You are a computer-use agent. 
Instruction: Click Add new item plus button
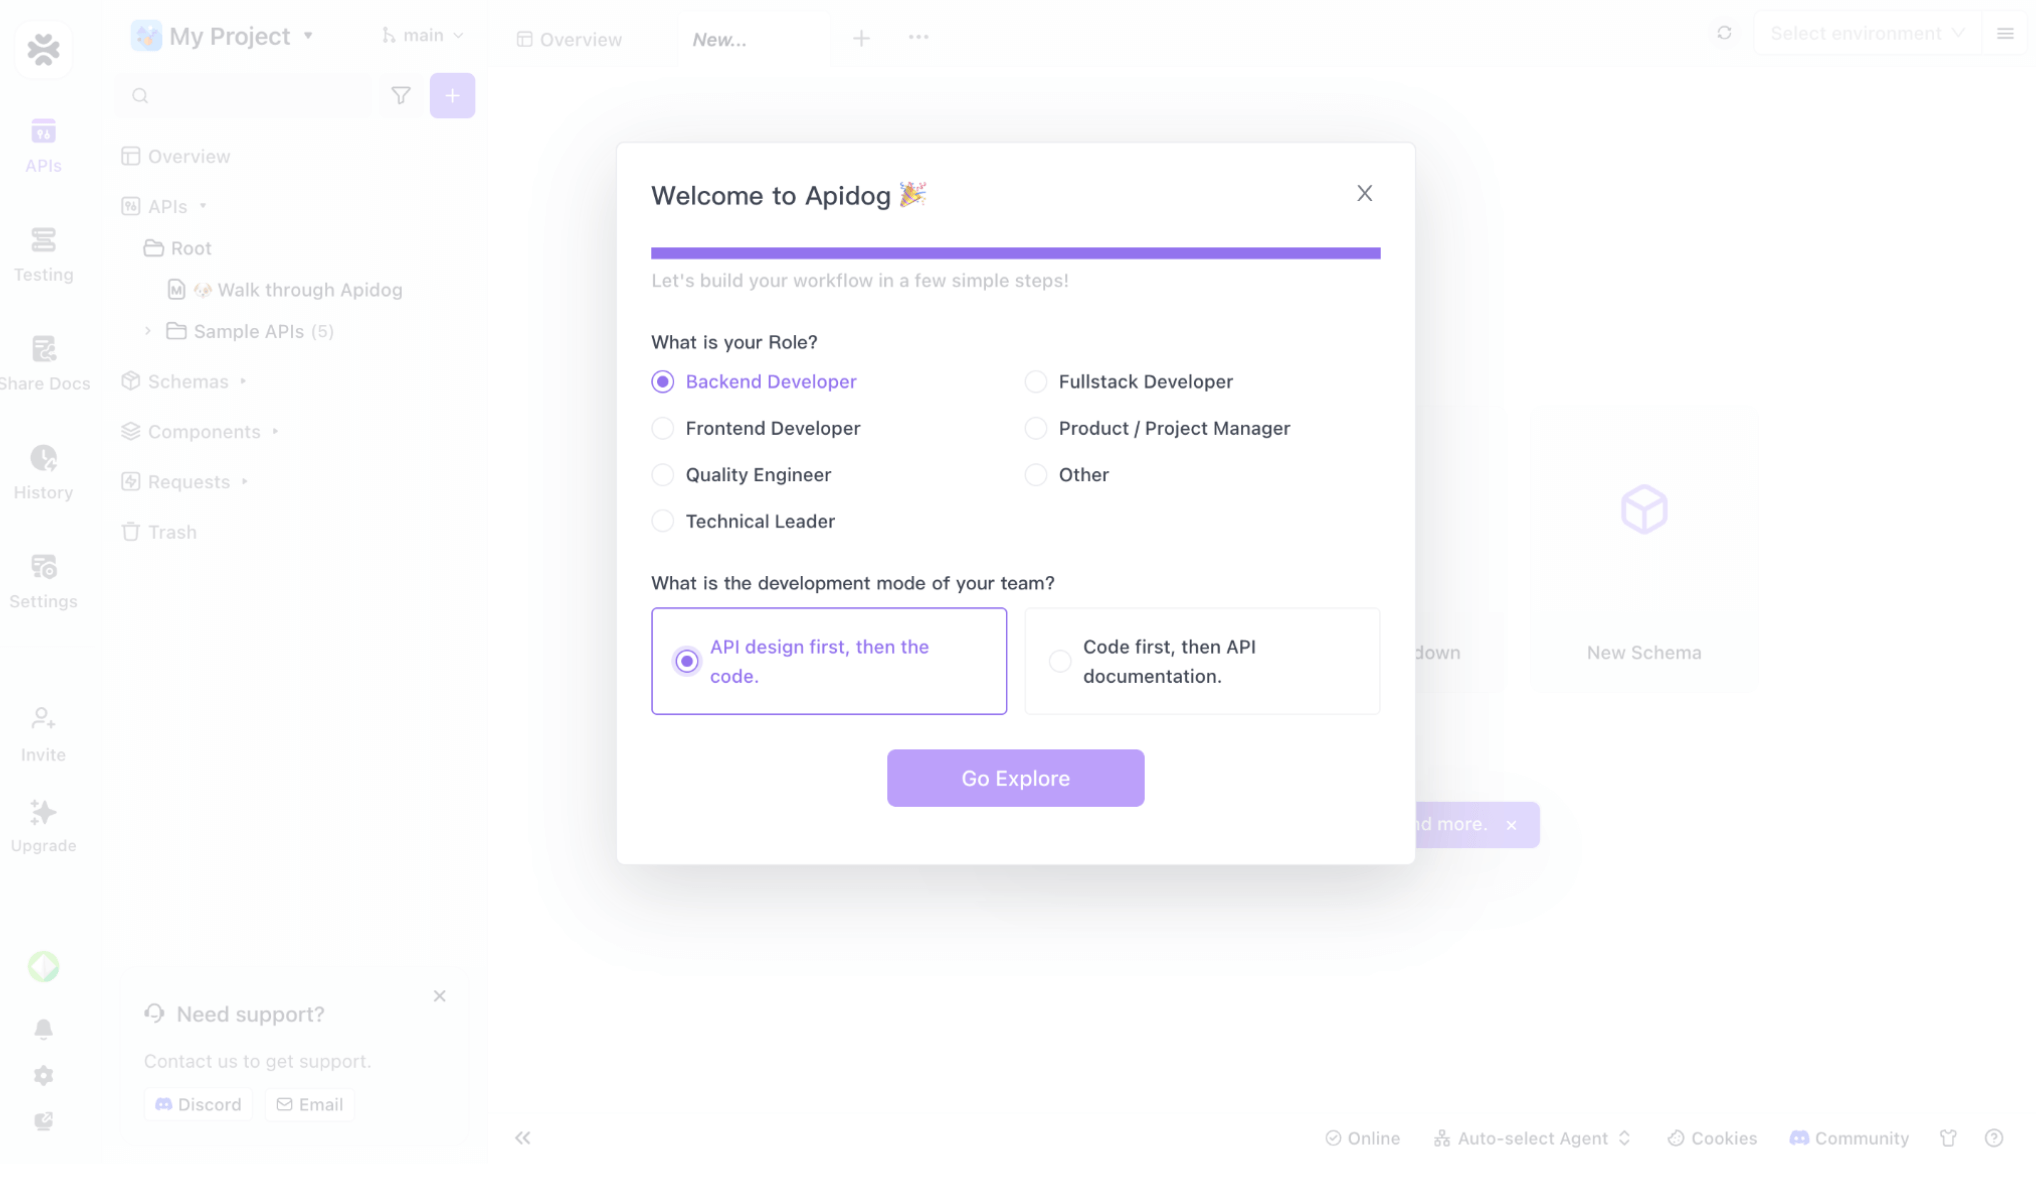(453, 95)
